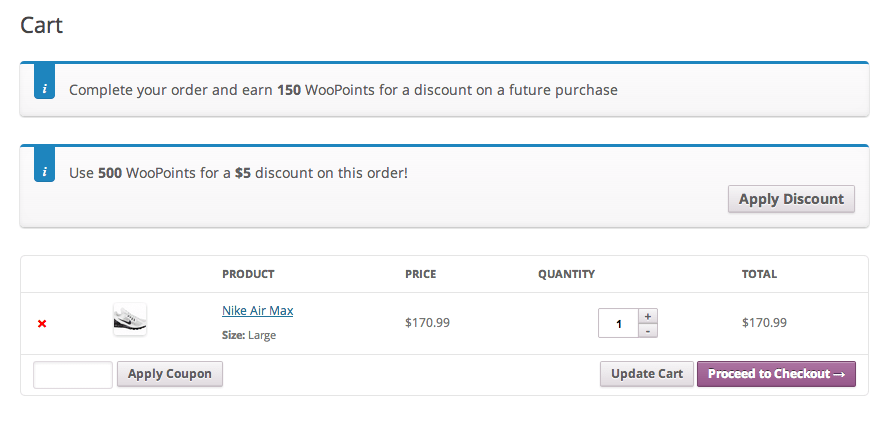Remove Nike Air Max with the red X
This screenshot has height=423, width=887.
click(42, 324)
